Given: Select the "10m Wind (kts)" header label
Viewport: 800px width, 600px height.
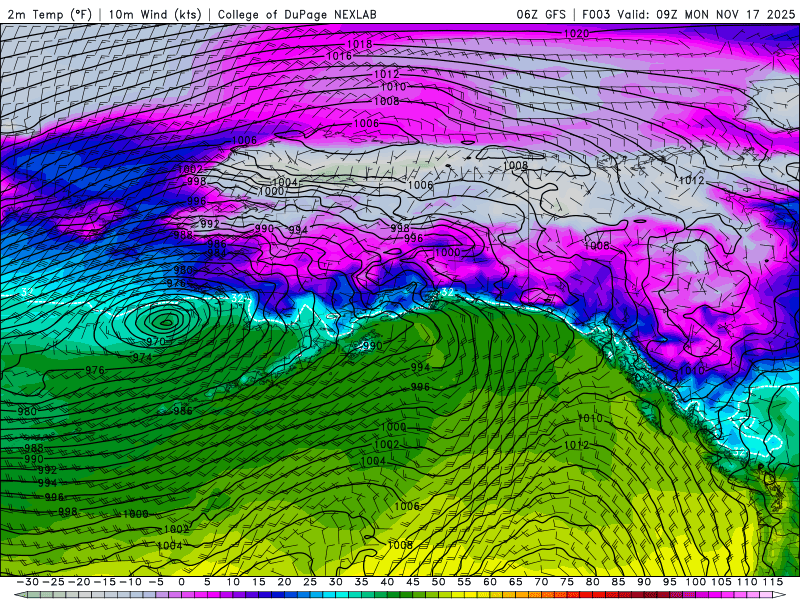Looking at the screenshot, I should pyautogui.click(x=155, y=14).
